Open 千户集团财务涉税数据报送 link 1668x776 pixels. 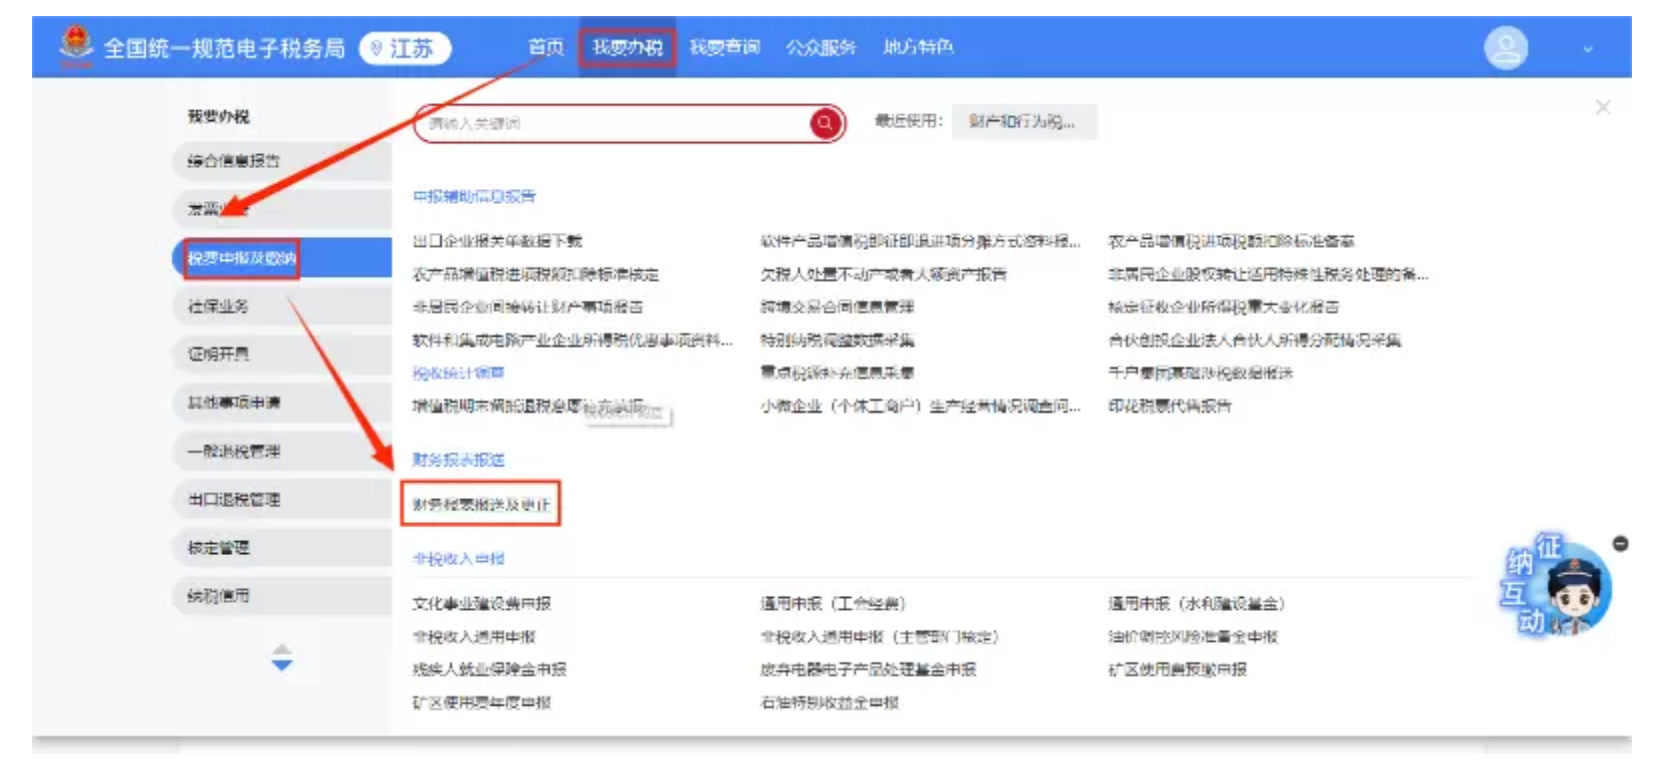tap(1200, 373)
